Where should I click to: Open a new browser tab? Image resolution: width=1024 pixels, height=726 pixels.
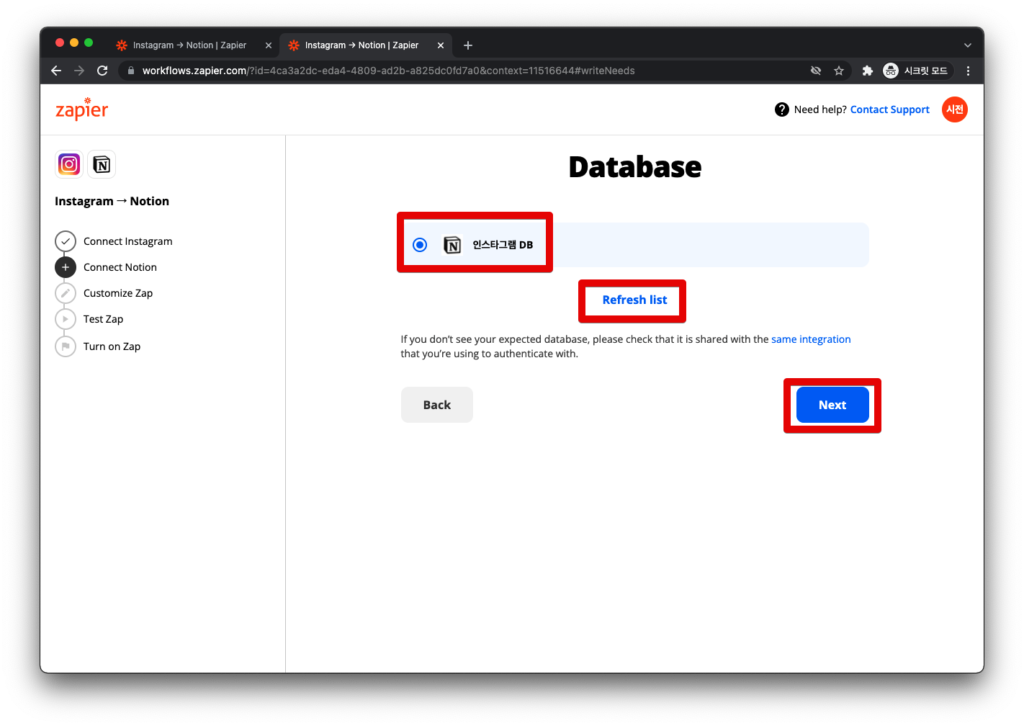[x=468, y=45]
